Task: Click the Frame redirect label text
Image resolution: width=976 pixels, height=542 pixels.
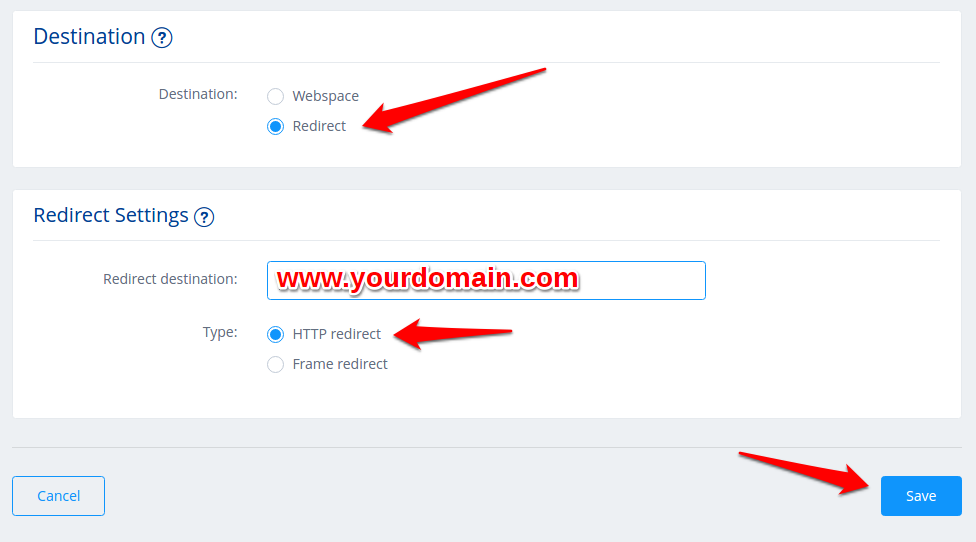Action: point(340,363)
